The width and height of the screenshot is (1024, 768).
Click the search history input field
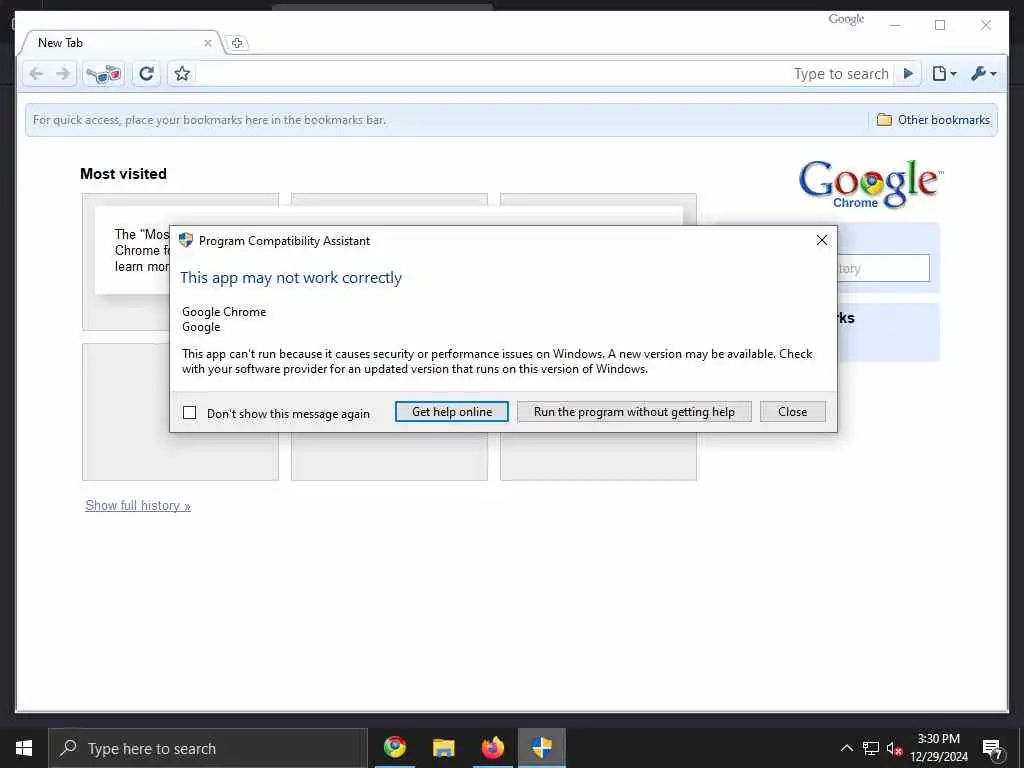point(883,268)
